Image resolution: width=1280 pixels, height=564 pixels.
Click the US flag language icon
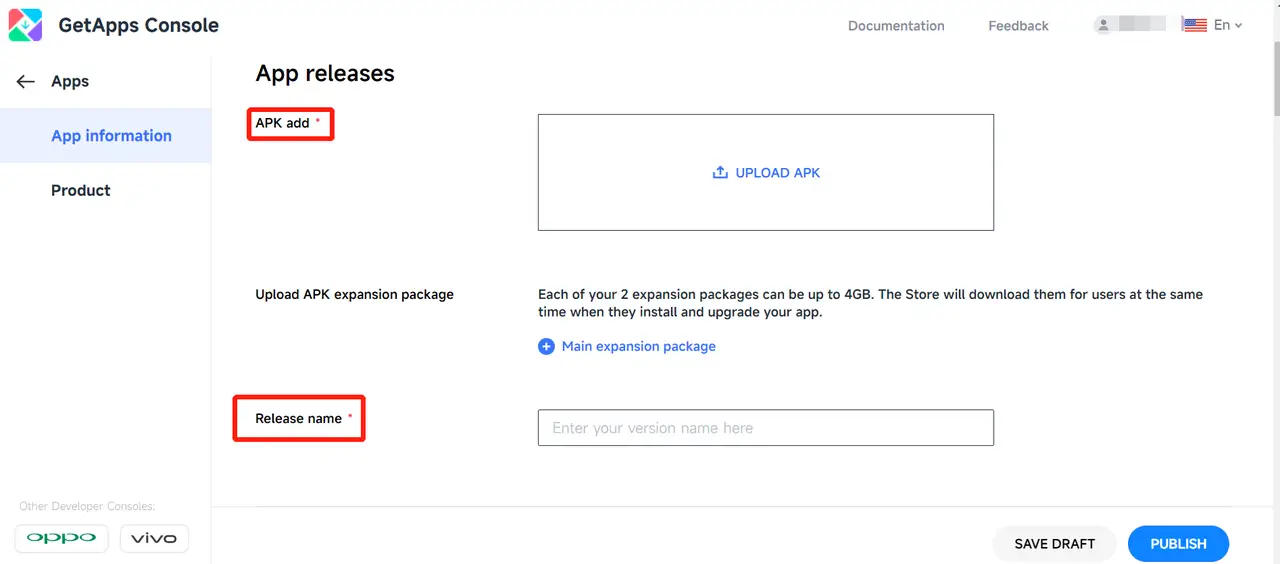pyautogui.click(x=1194, y=25)
